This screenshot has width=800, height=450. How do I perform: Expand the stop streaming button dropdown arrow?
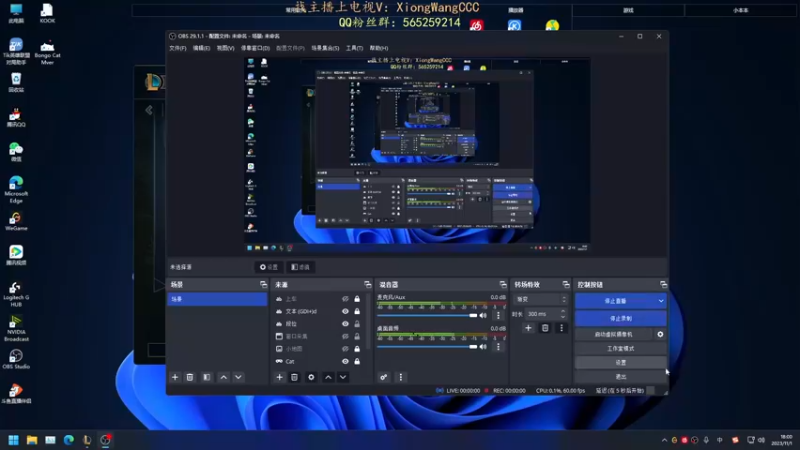pos(661,301)
